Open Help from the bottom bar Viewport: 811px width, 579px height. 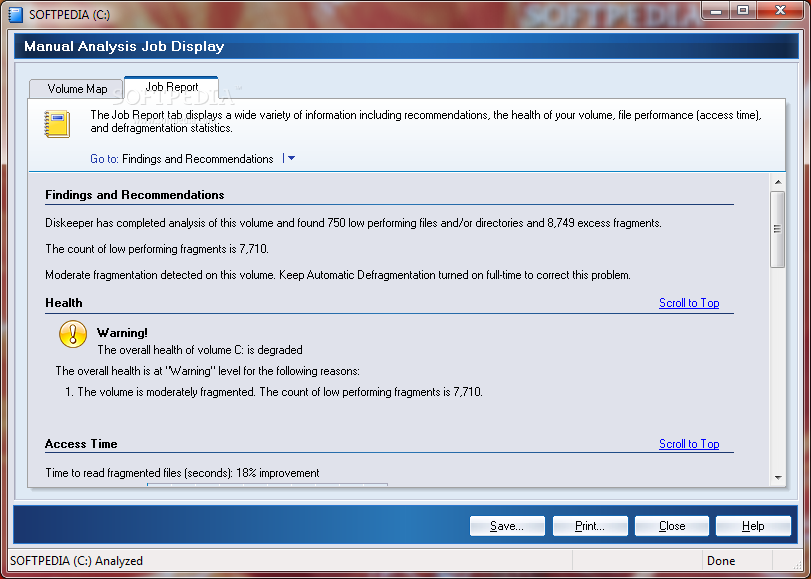[x=753, y=526]
